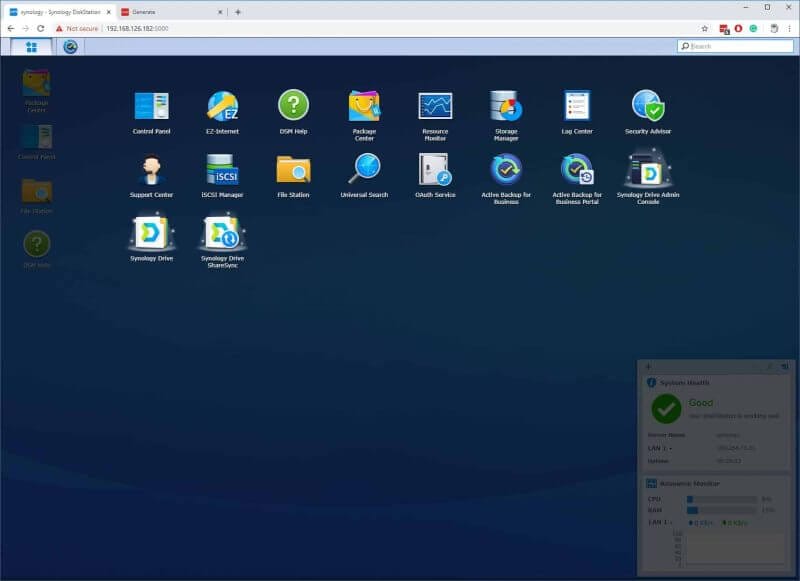The height and width of the screenshot is (581, 800).
Task: Open the Chrome customize menu
Action: coord(790,30)
